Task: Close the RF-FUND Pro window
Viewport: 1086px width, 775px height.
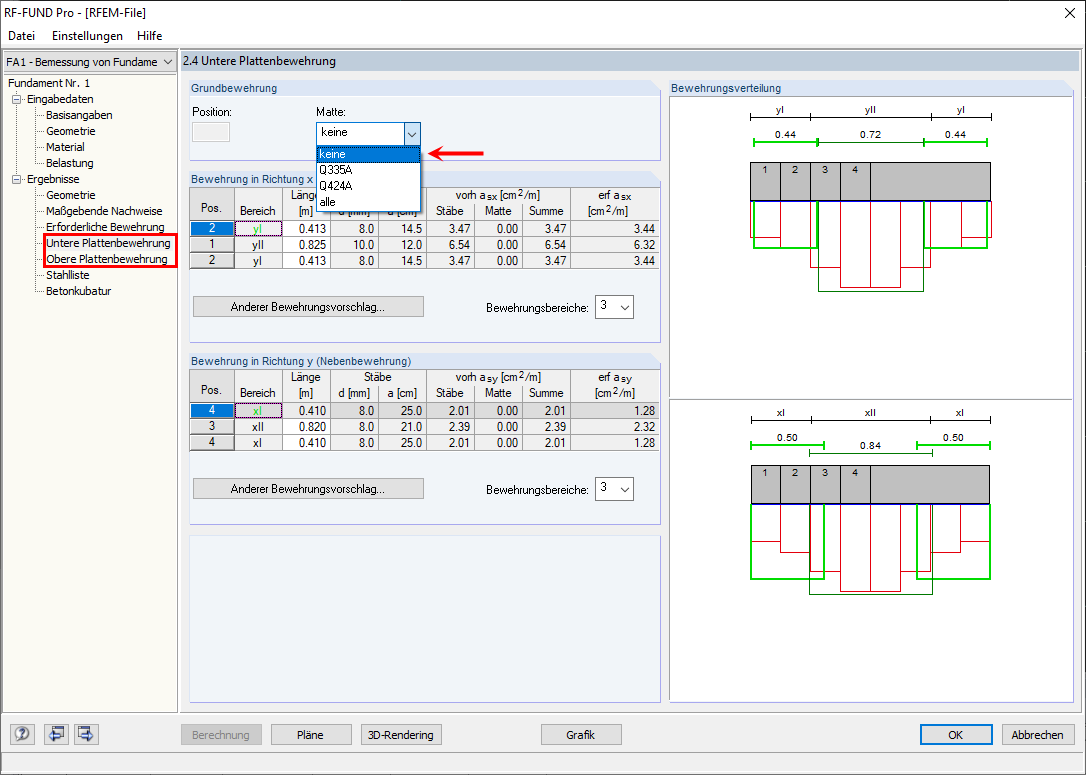Action: tap(1069, 13)
